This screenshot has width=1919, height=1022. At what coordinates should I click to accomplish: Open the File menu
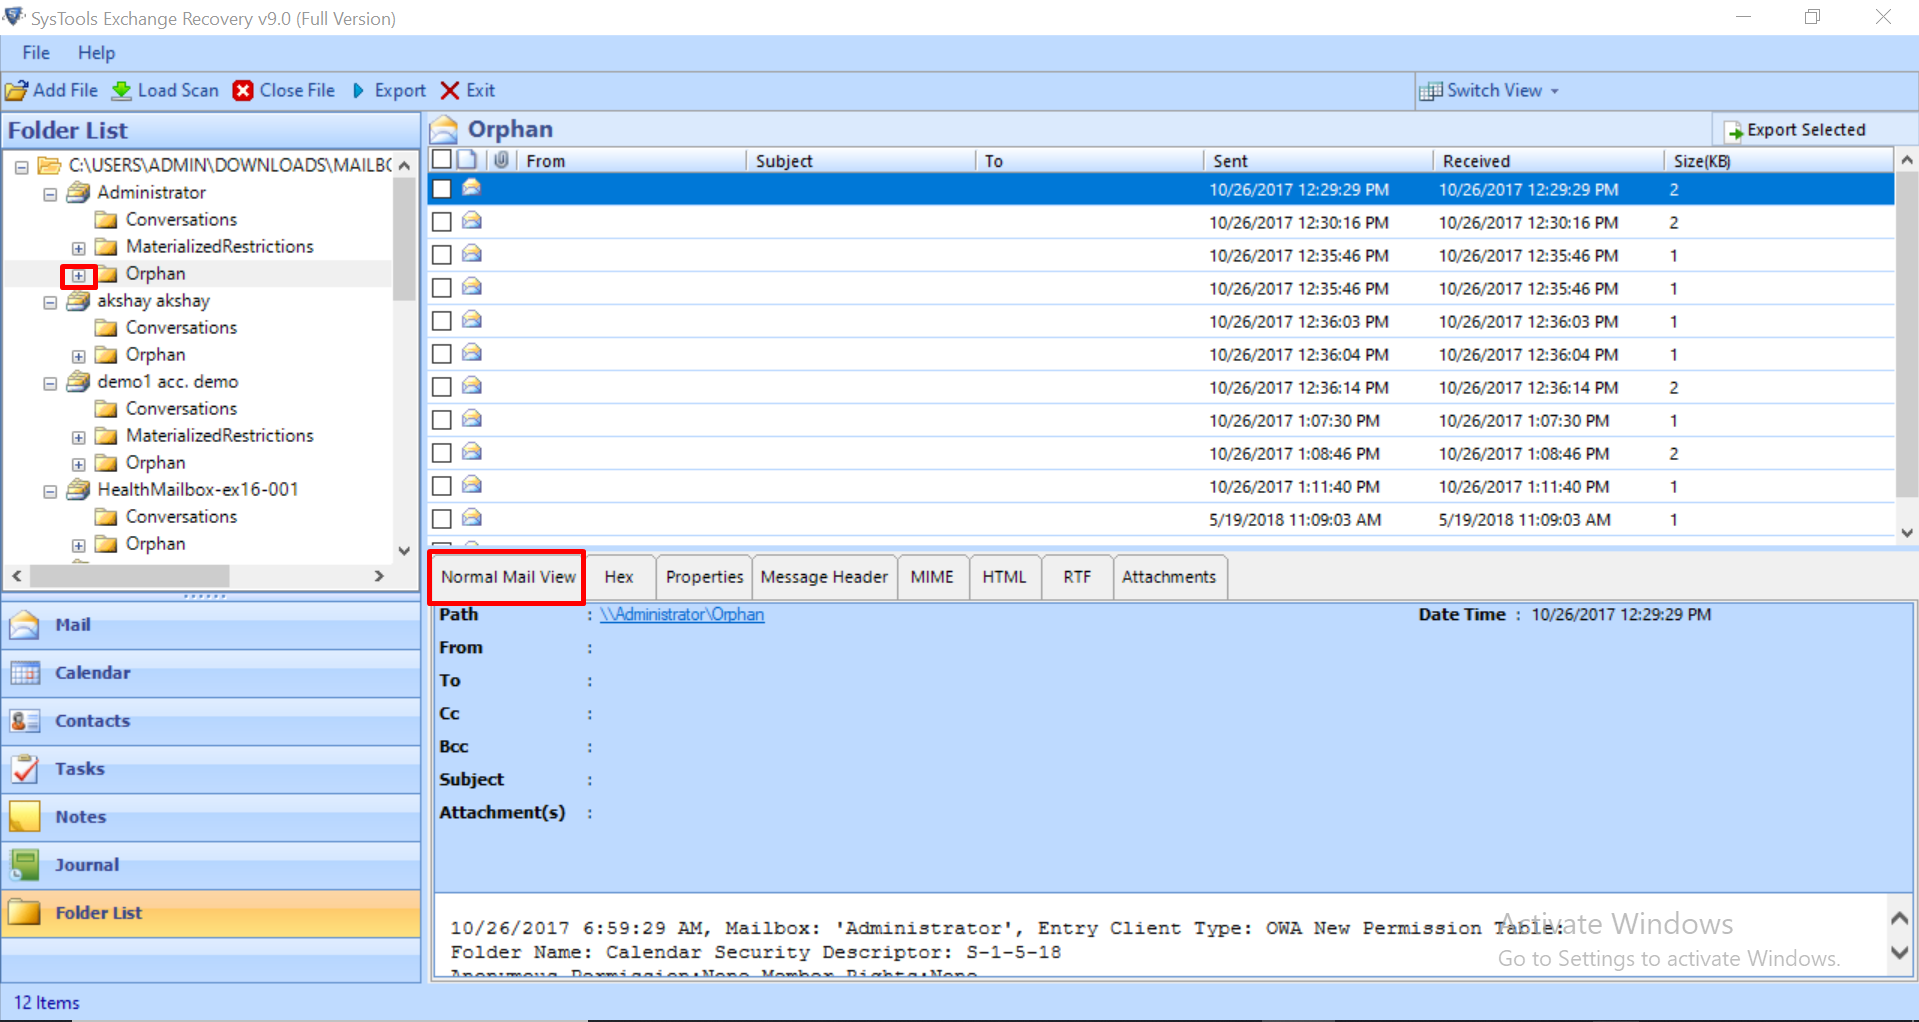click(36, 53)
